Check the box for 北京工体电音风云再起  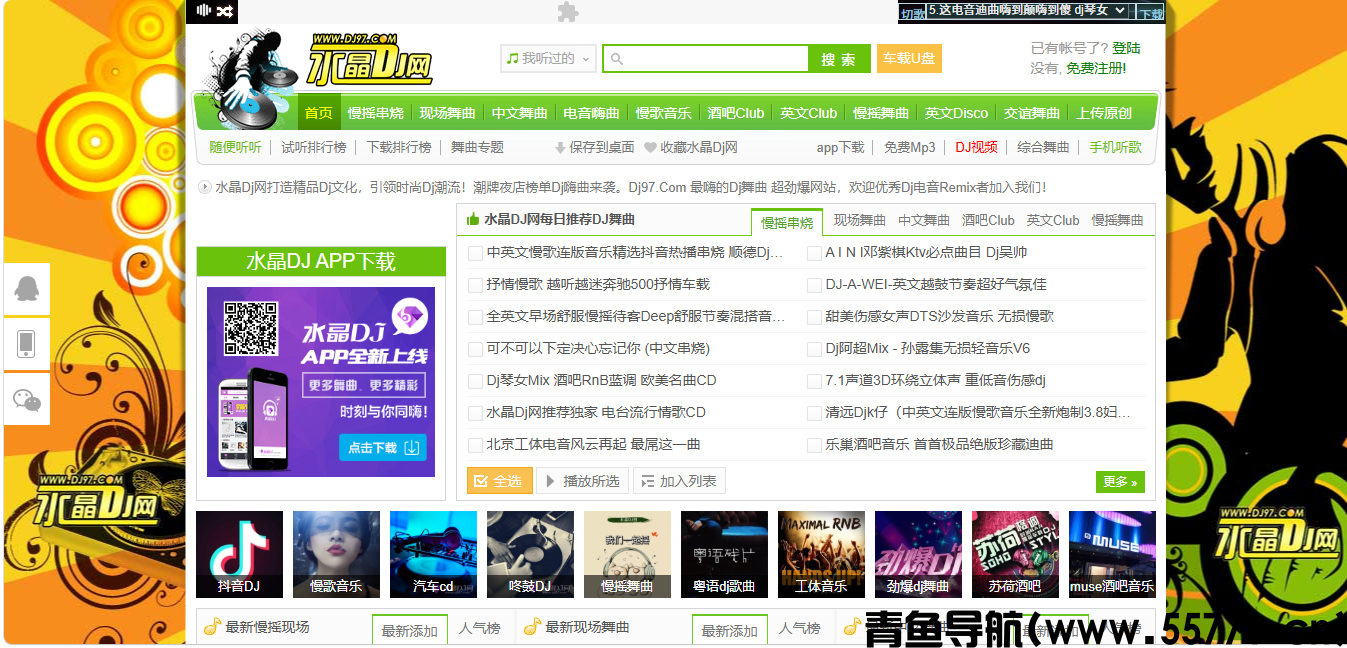point(476,445)
